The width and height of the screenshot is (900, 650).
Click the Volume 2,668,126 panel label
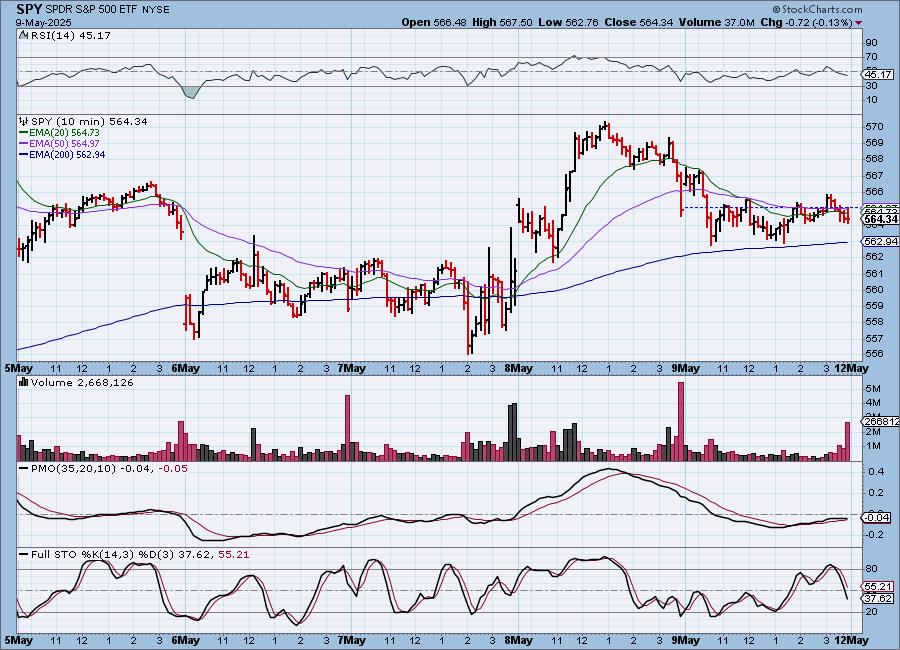click(82, 382)
